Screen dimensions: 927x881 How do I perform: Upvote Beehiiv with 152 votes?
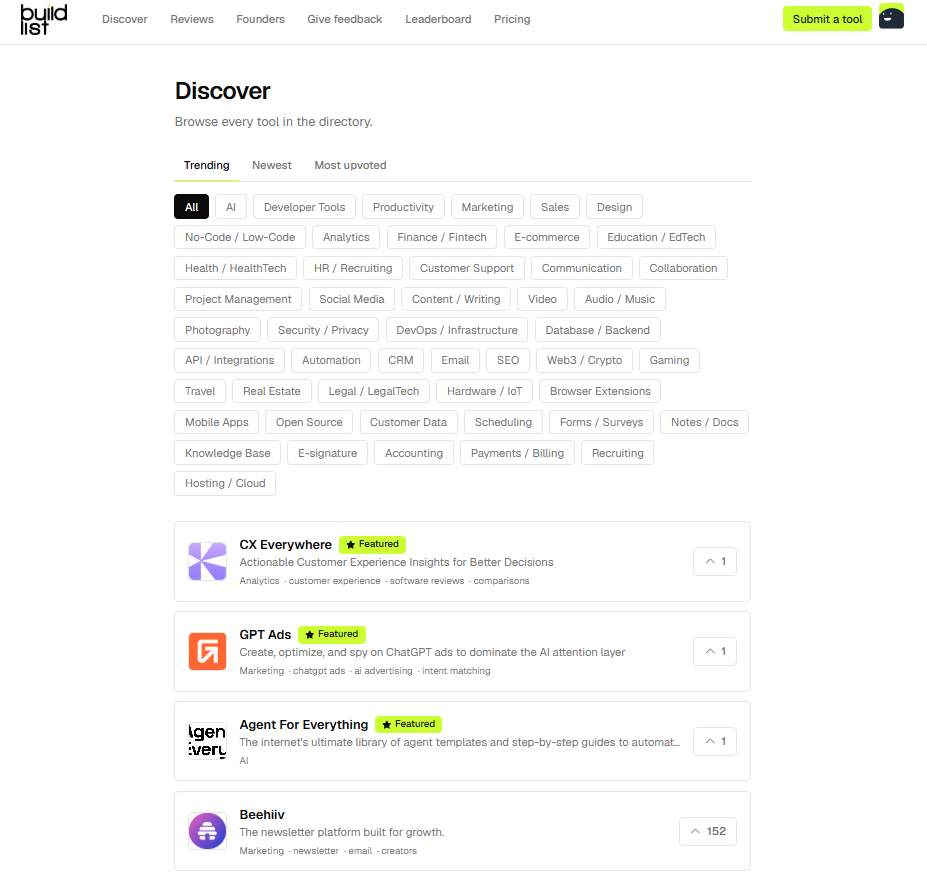[x=708, y=831]
